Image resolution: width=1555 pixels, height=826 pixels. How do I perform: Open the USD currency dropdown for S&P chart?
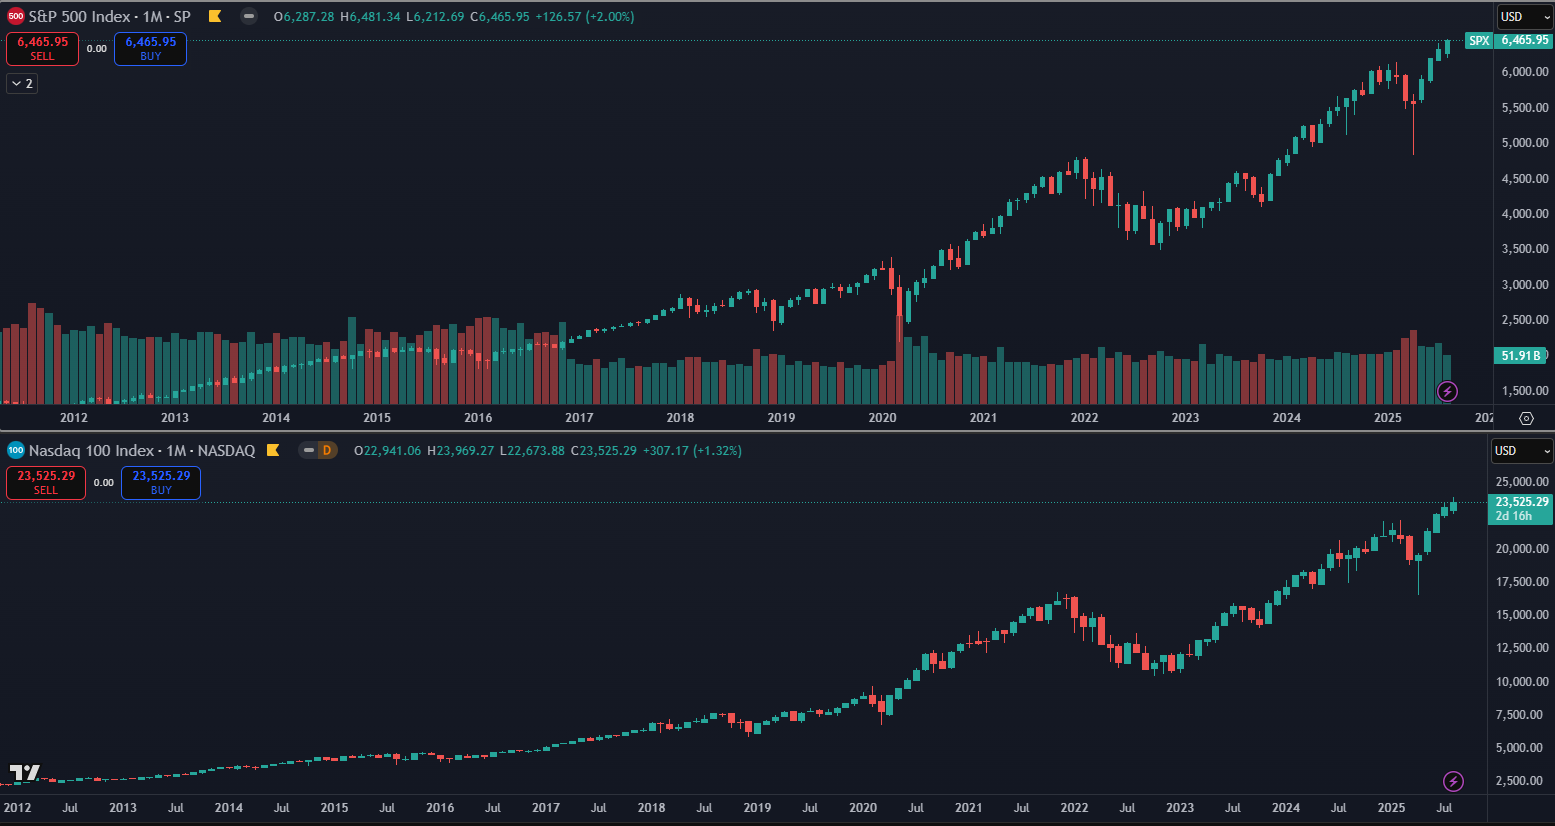[x=1523, y=17]
